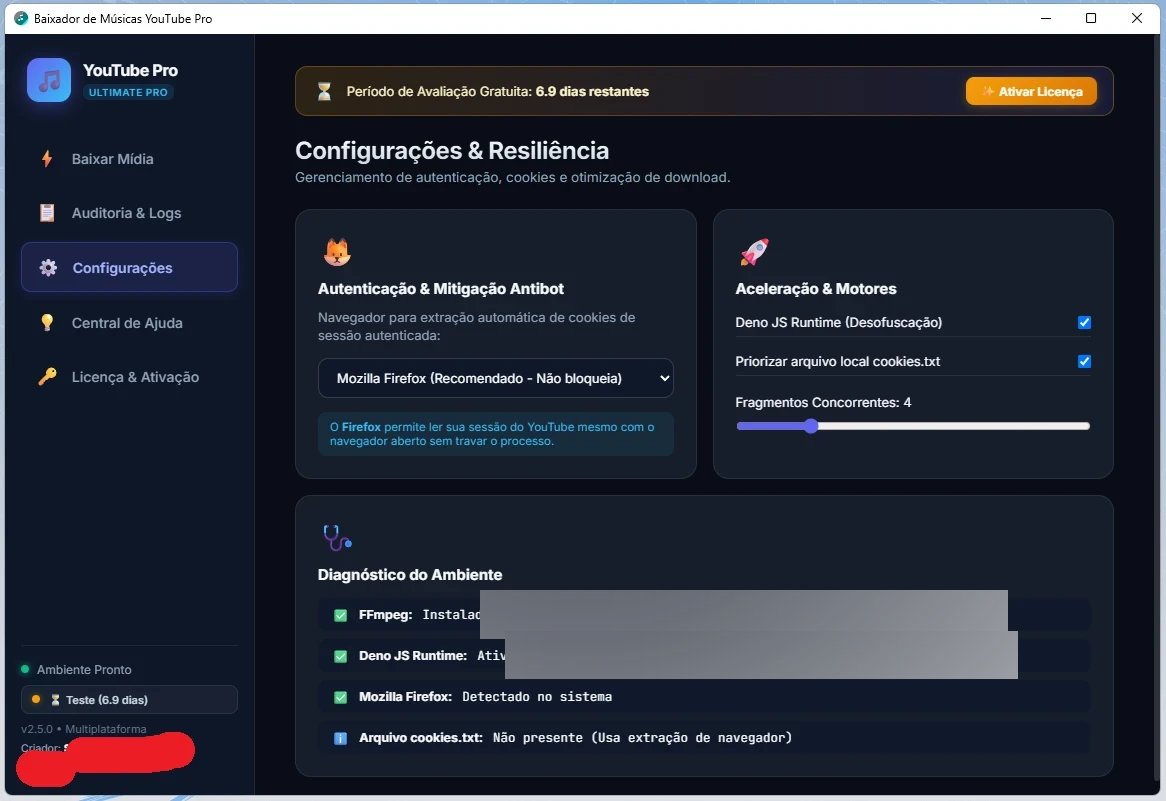This screenshot has height=801, width=1166.
Task: Click the Teste (6.9 dias) badge
Action: [x=129, y=699]
